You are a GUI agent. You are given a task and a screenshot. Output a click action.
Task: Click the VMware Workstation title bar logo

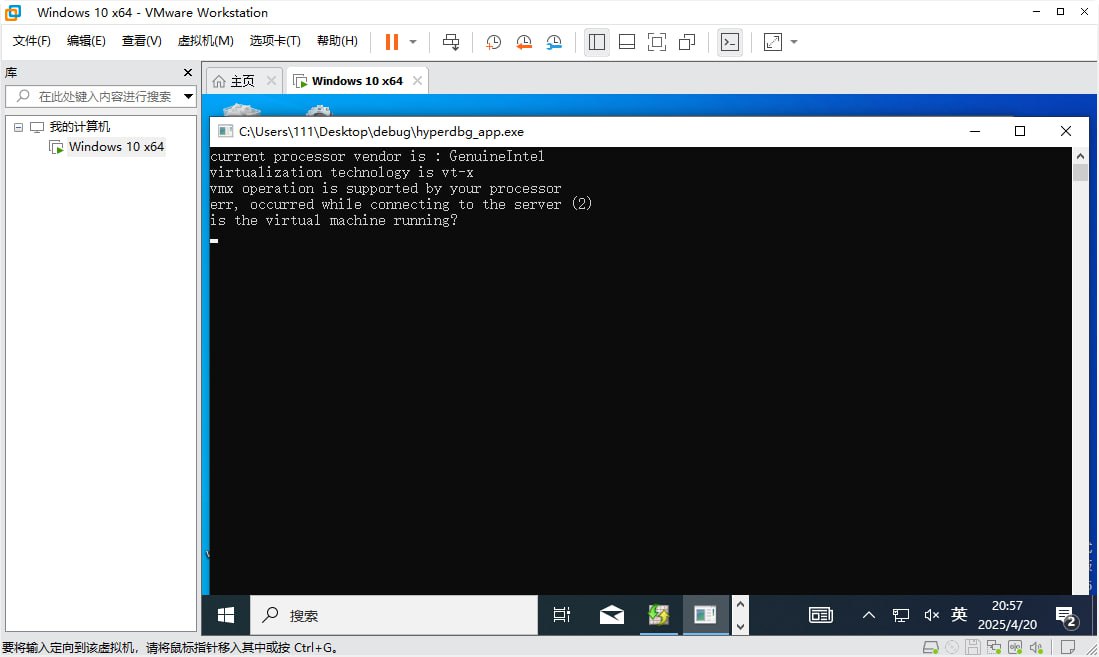point(13,13)
